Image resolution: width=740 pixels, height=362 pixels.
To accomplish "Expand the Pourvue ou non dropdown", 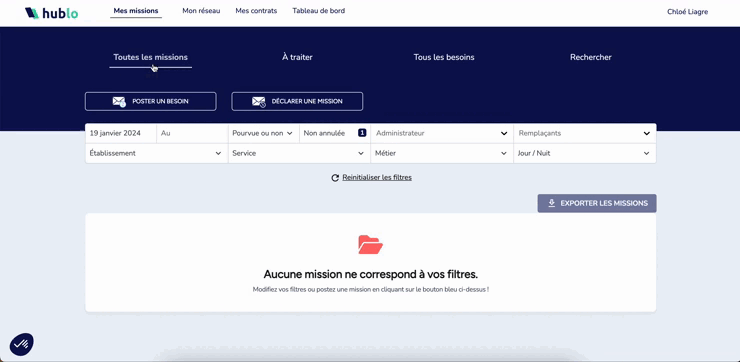I will click(264, 134).
